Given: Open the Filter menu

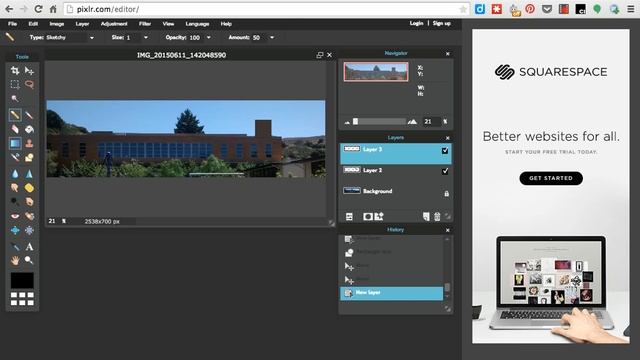Looking at the screenshot, I should [x=144, y=24].
